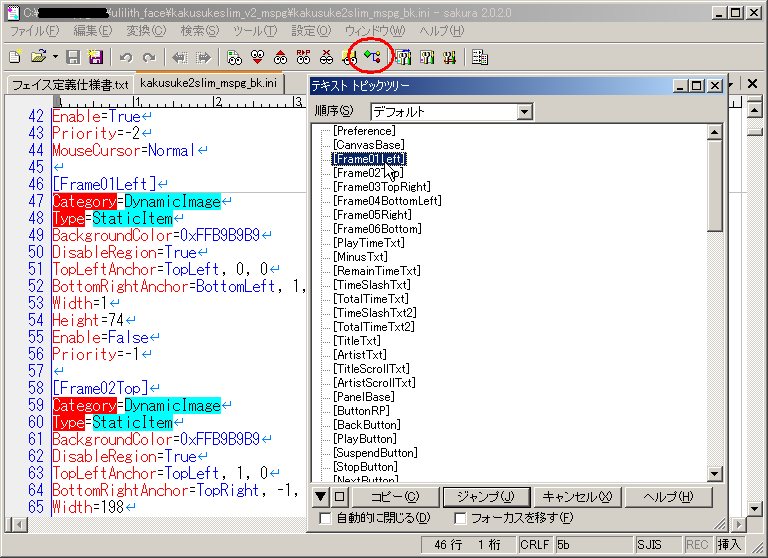Image resolution: width=768 pixels, height=558 pixels.
Task: Open the ヘルプ(H) menu
Action: click(441, 31)
